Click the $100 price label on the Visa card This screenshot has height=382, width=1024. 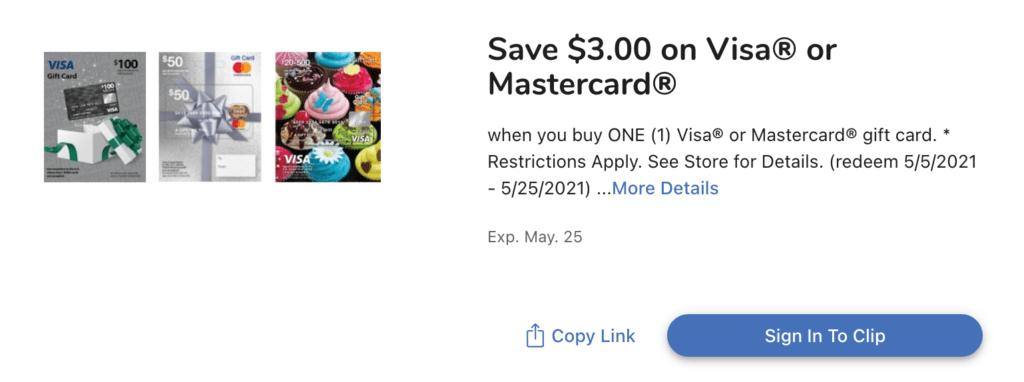126,65
